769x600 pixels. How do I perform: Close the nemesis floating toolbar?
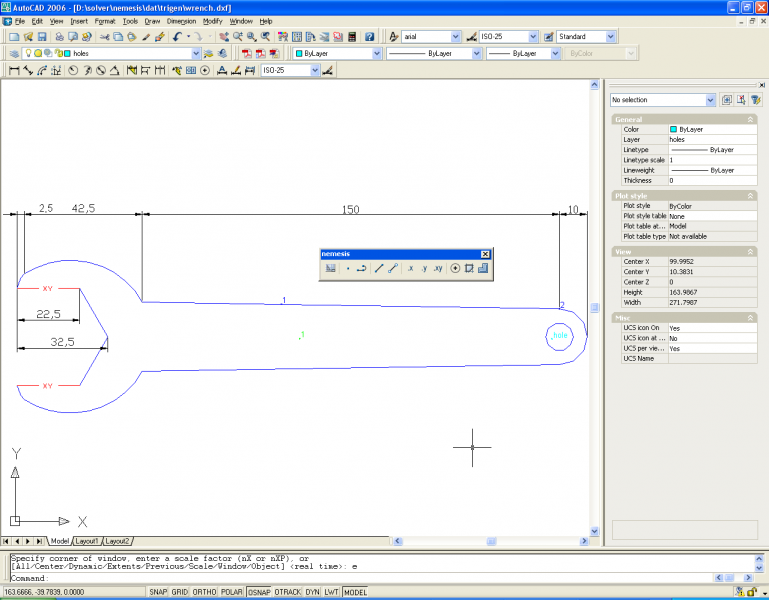click(485, 254)
